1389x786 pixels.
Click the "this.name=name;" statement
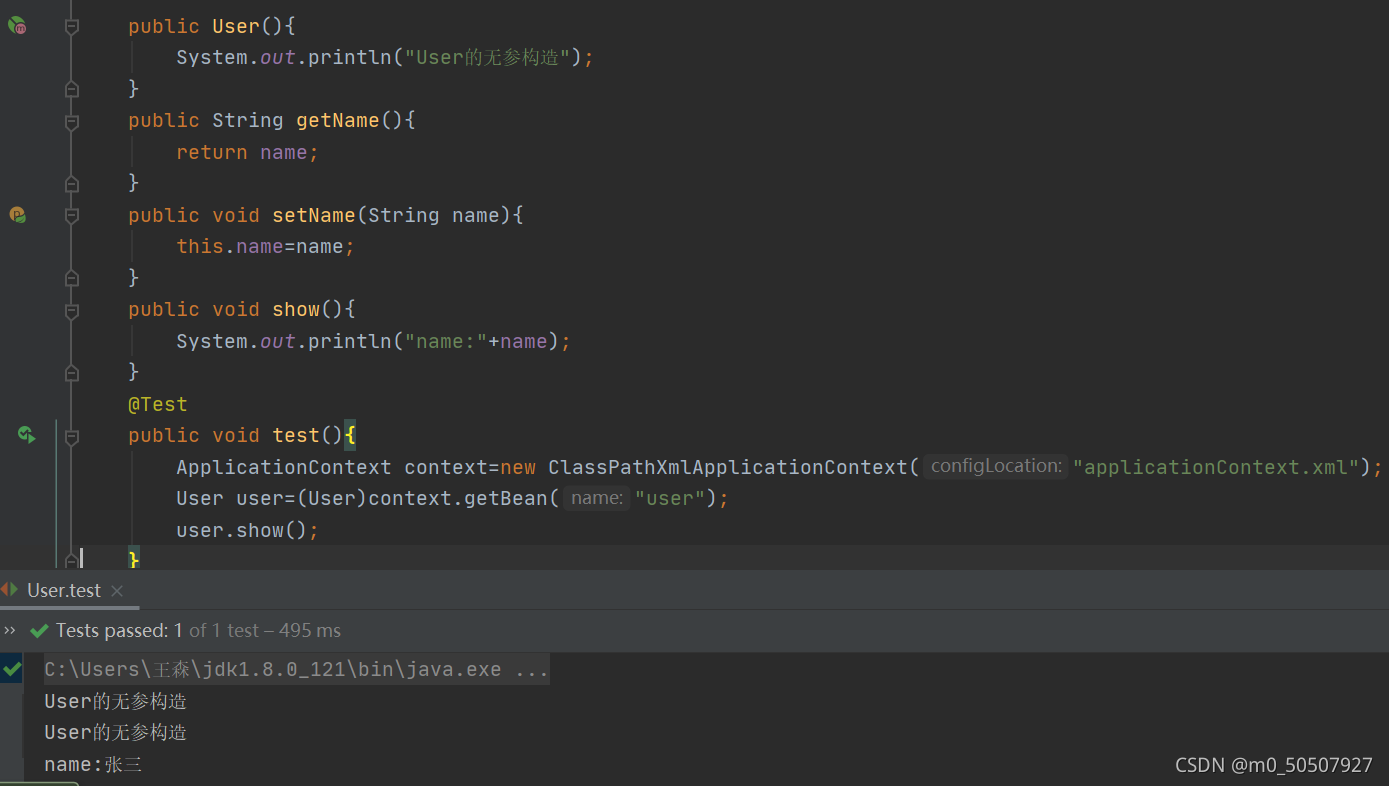tap(265, 246)
